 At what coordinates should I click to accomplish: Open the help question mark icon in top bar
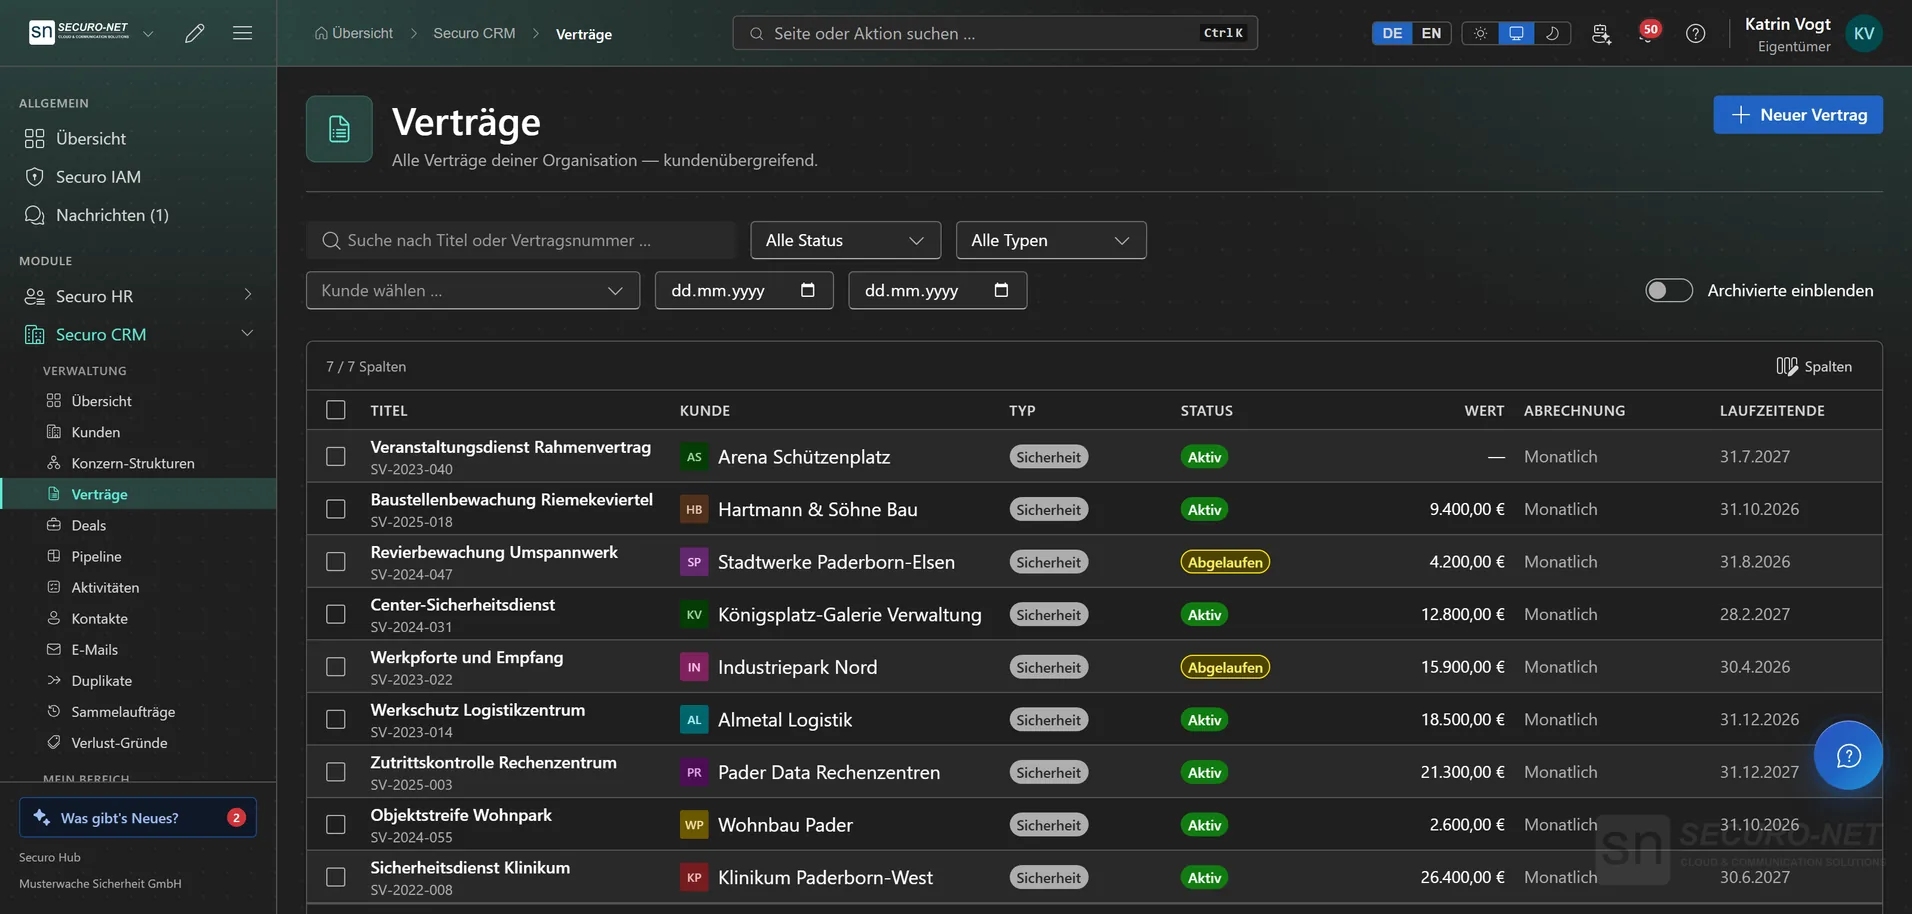(x=1695, y=33)
